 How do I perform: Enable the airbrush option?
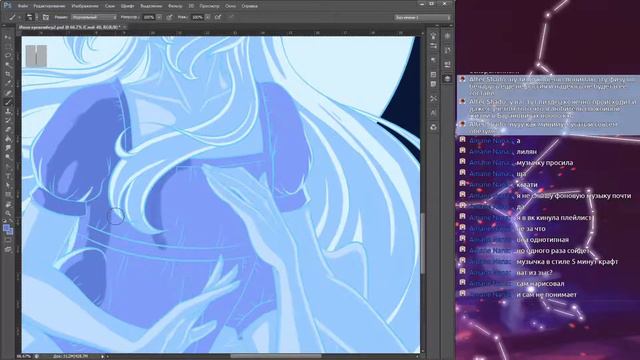click(218, 17)
